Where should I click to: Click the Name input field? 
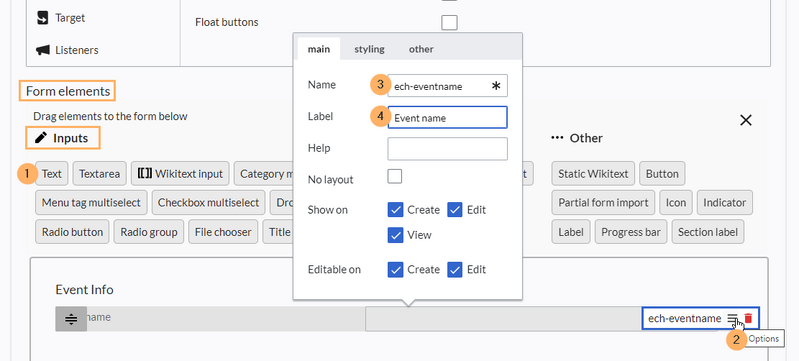point(447,86)
